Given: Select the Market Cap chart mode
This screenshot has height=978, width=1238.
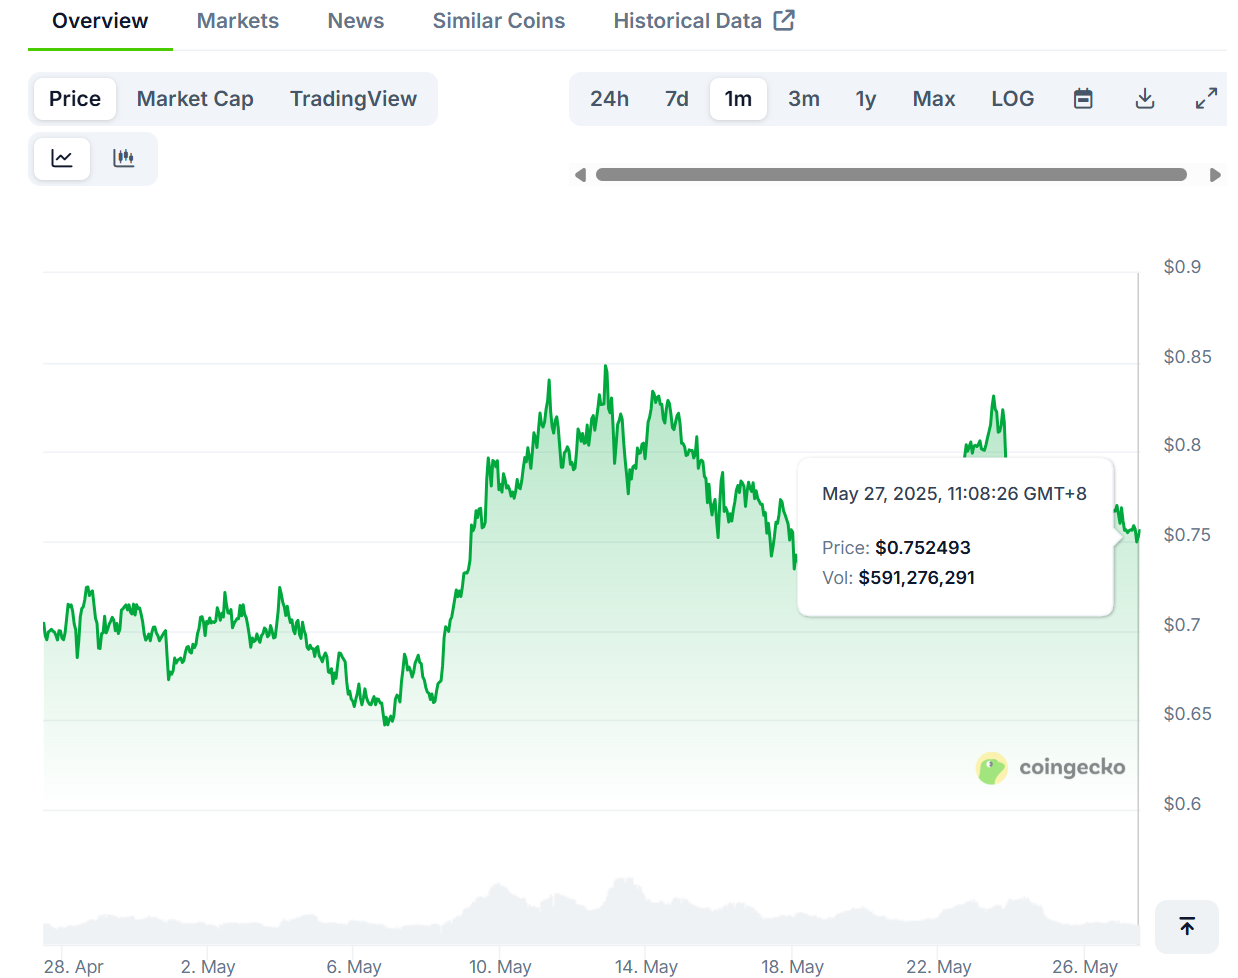Looking at the screenshot, I should (195, 99).
